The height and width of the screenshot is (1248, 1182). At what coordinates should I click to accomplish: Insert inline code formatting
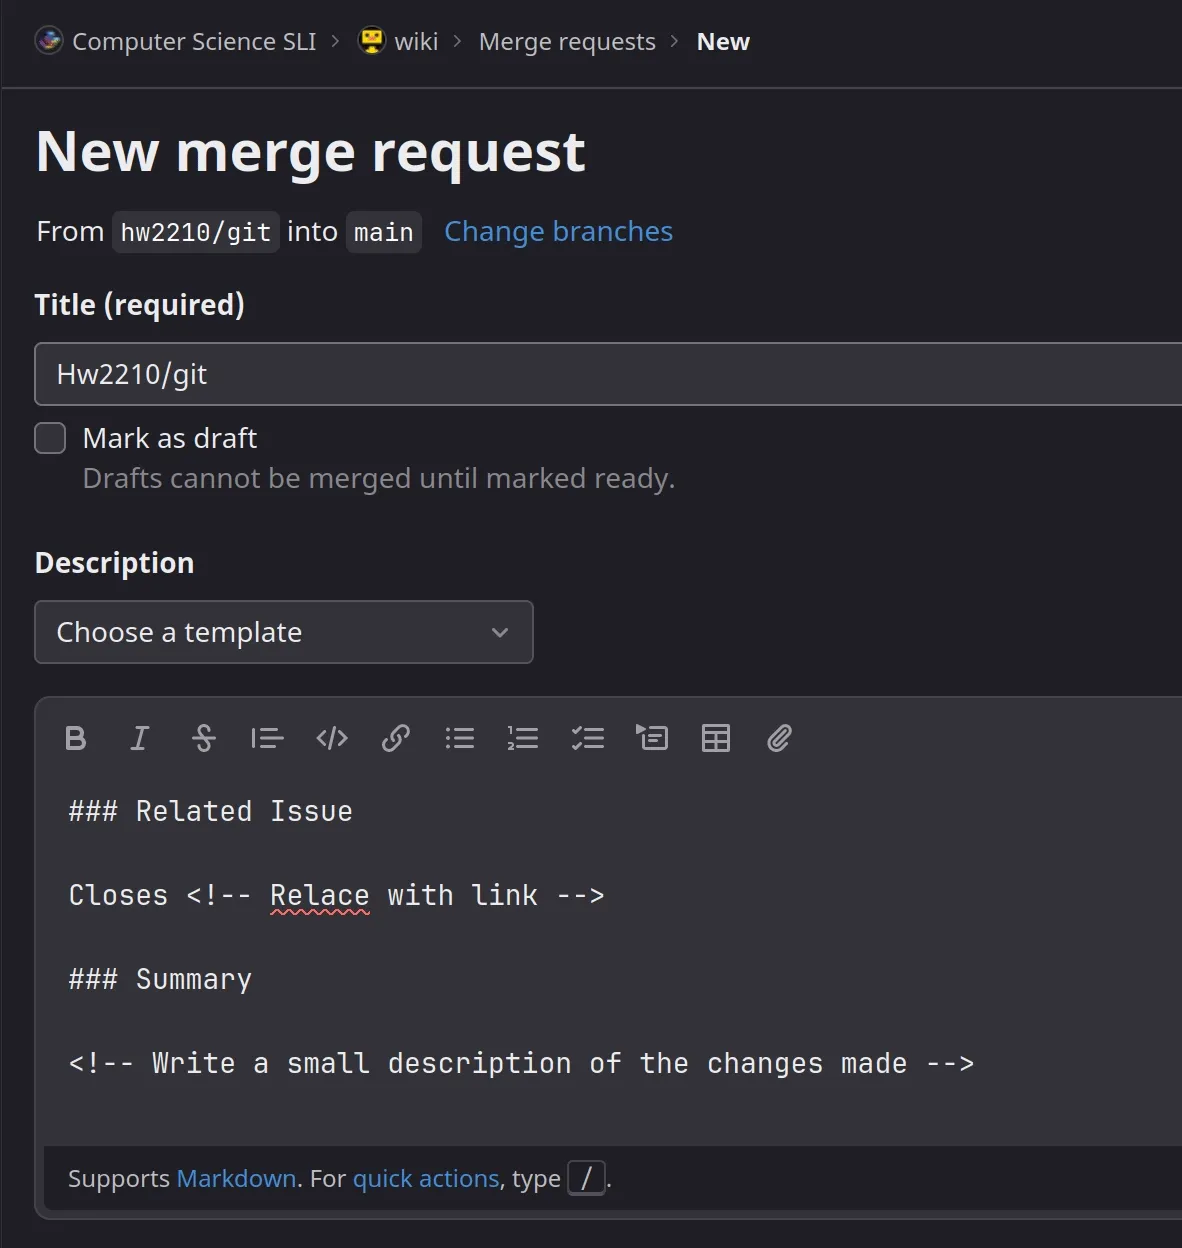(x=331, y=738)
